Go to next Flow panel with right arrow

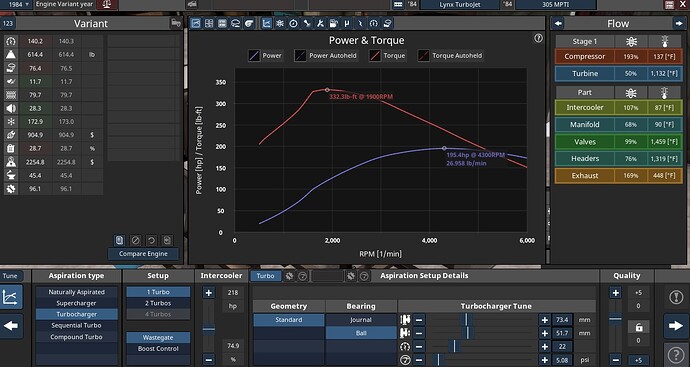[x=678, y=23]
